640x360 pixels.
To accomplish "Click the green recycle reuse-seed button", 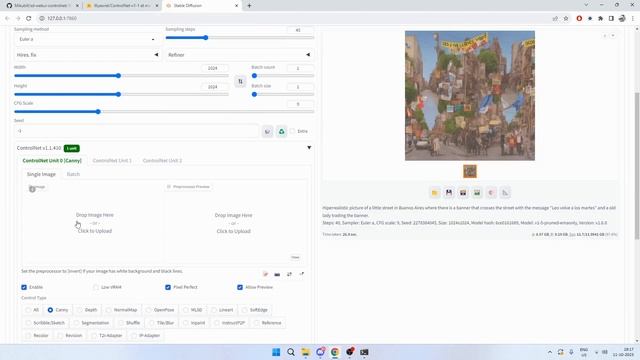I will (x=281, y=131).
